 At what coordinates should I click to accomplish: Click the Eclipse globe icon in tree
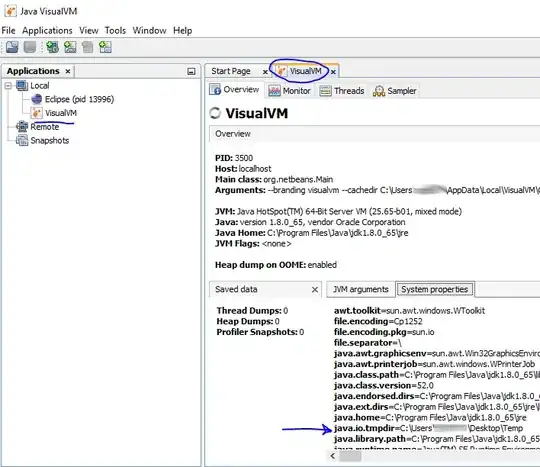(x=37, y=99)
